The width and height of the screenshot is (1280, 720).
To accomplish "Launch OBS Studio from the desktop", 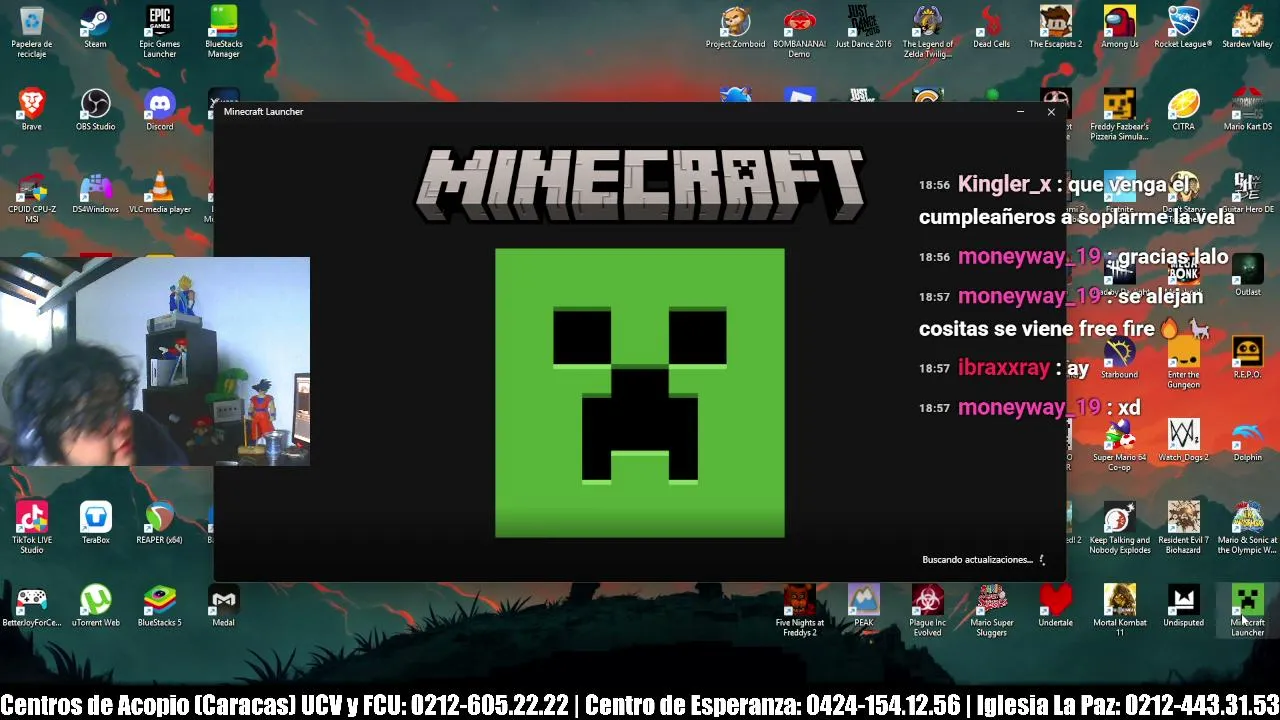I will tap(95, 110).
